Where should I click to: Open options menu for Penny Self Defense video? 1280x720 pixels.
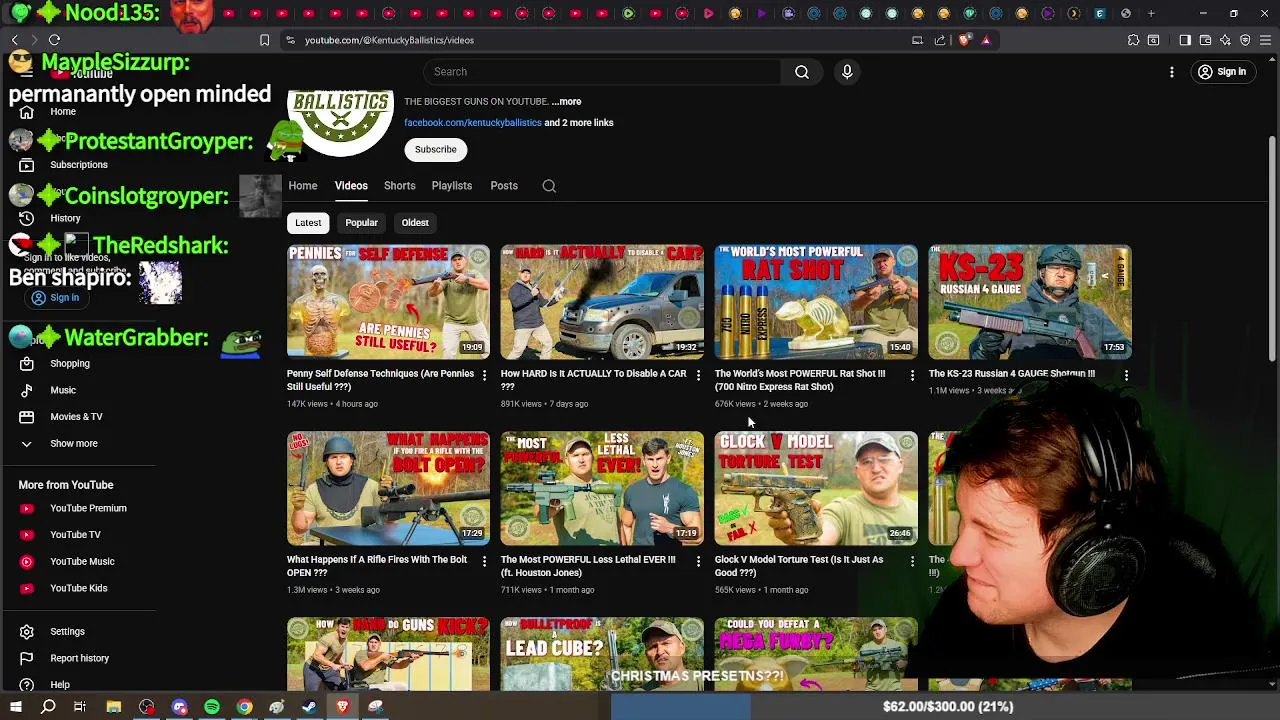click(x=484, y=375)
